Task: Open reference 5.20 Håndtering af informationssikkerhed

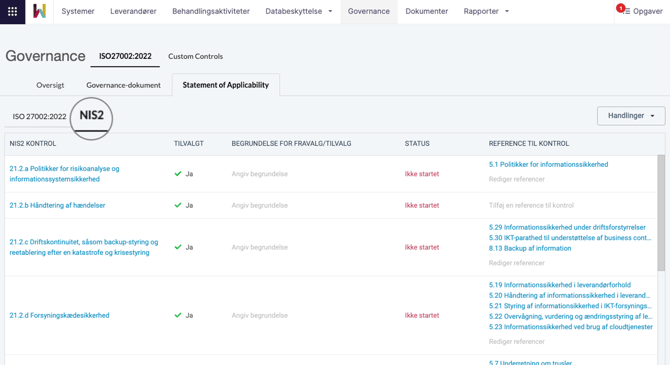Action: click(x=570, y=295)
